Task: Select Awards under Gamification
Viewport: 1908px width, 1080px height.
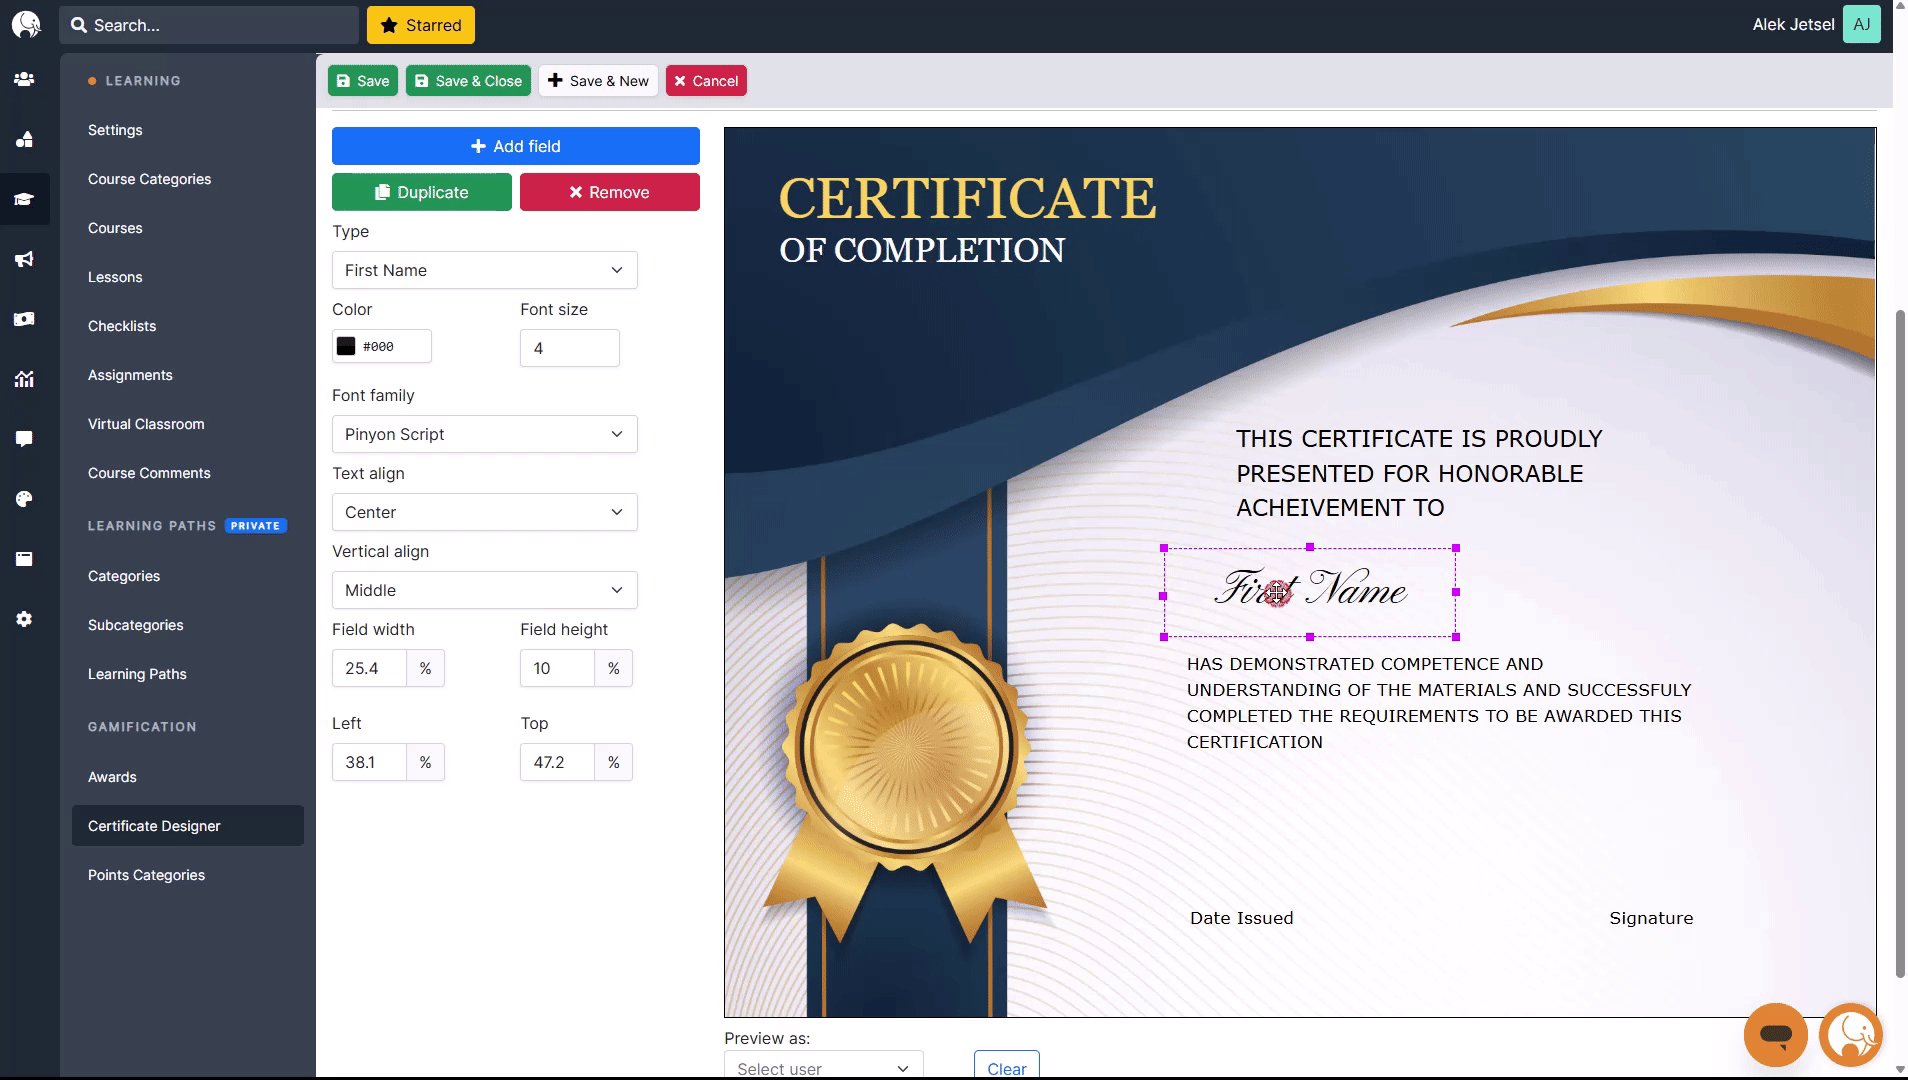Action: [x=112, y=777]
